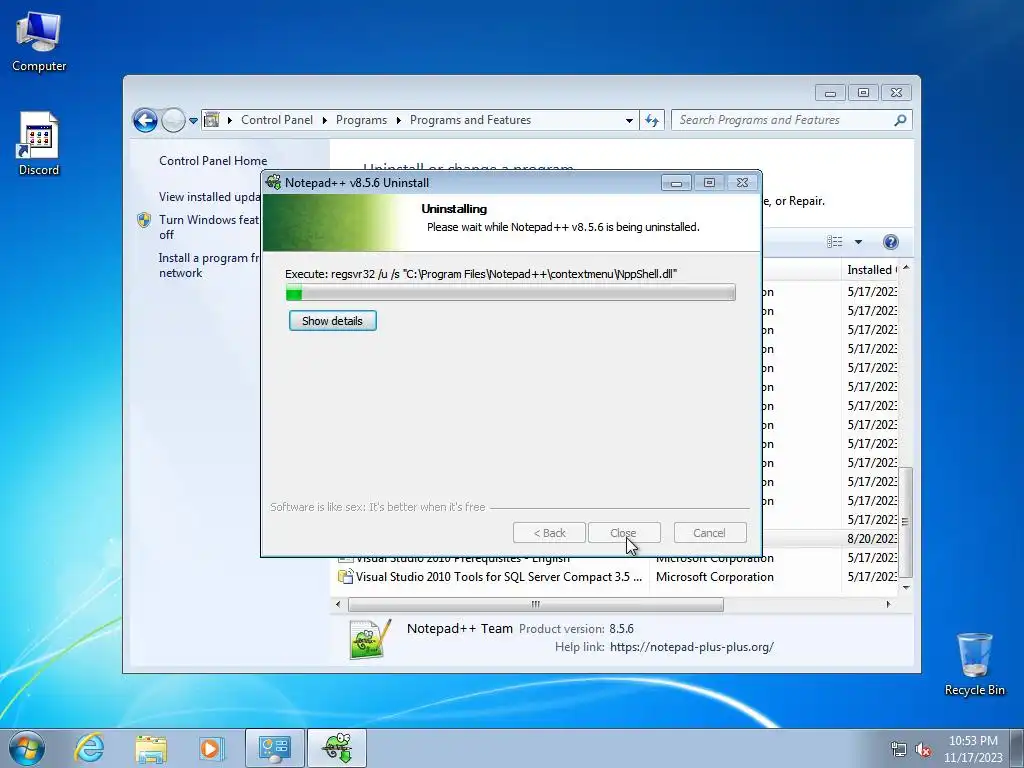Click the Show desktop button

click(1019, 748)
